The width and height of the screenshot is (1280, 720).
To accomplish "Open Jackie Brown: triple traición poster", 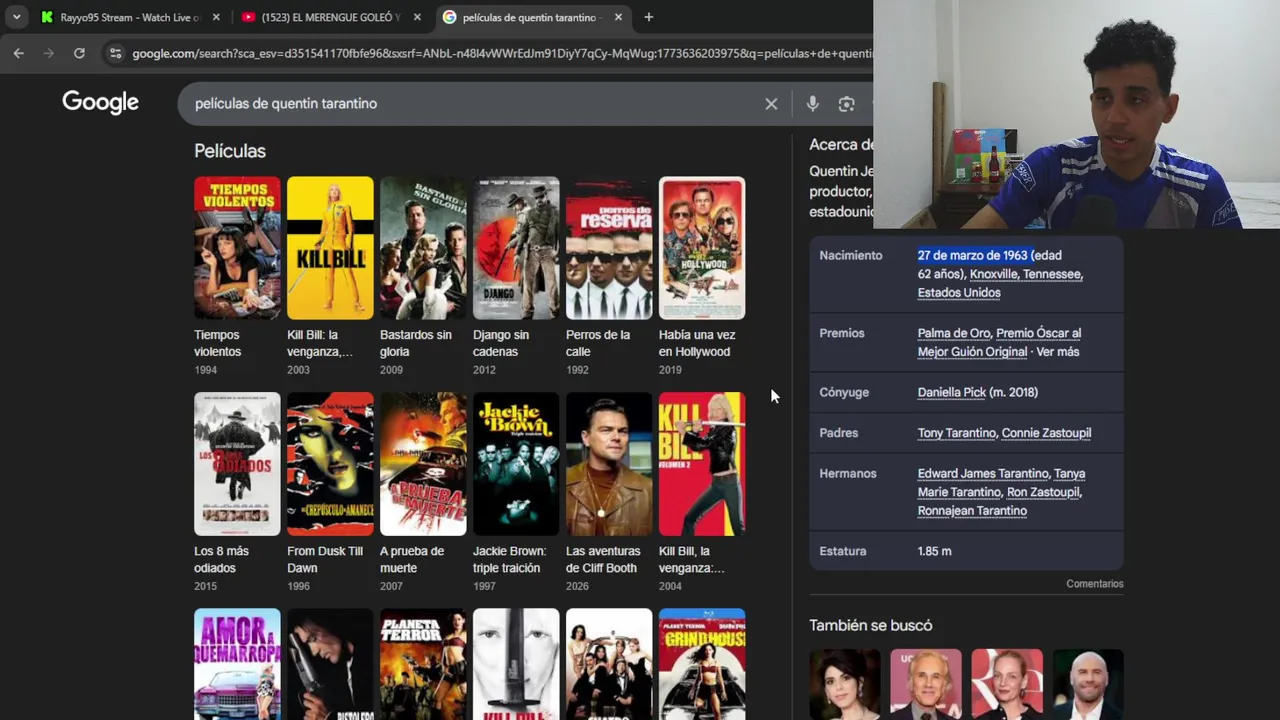I will point(516,464).
